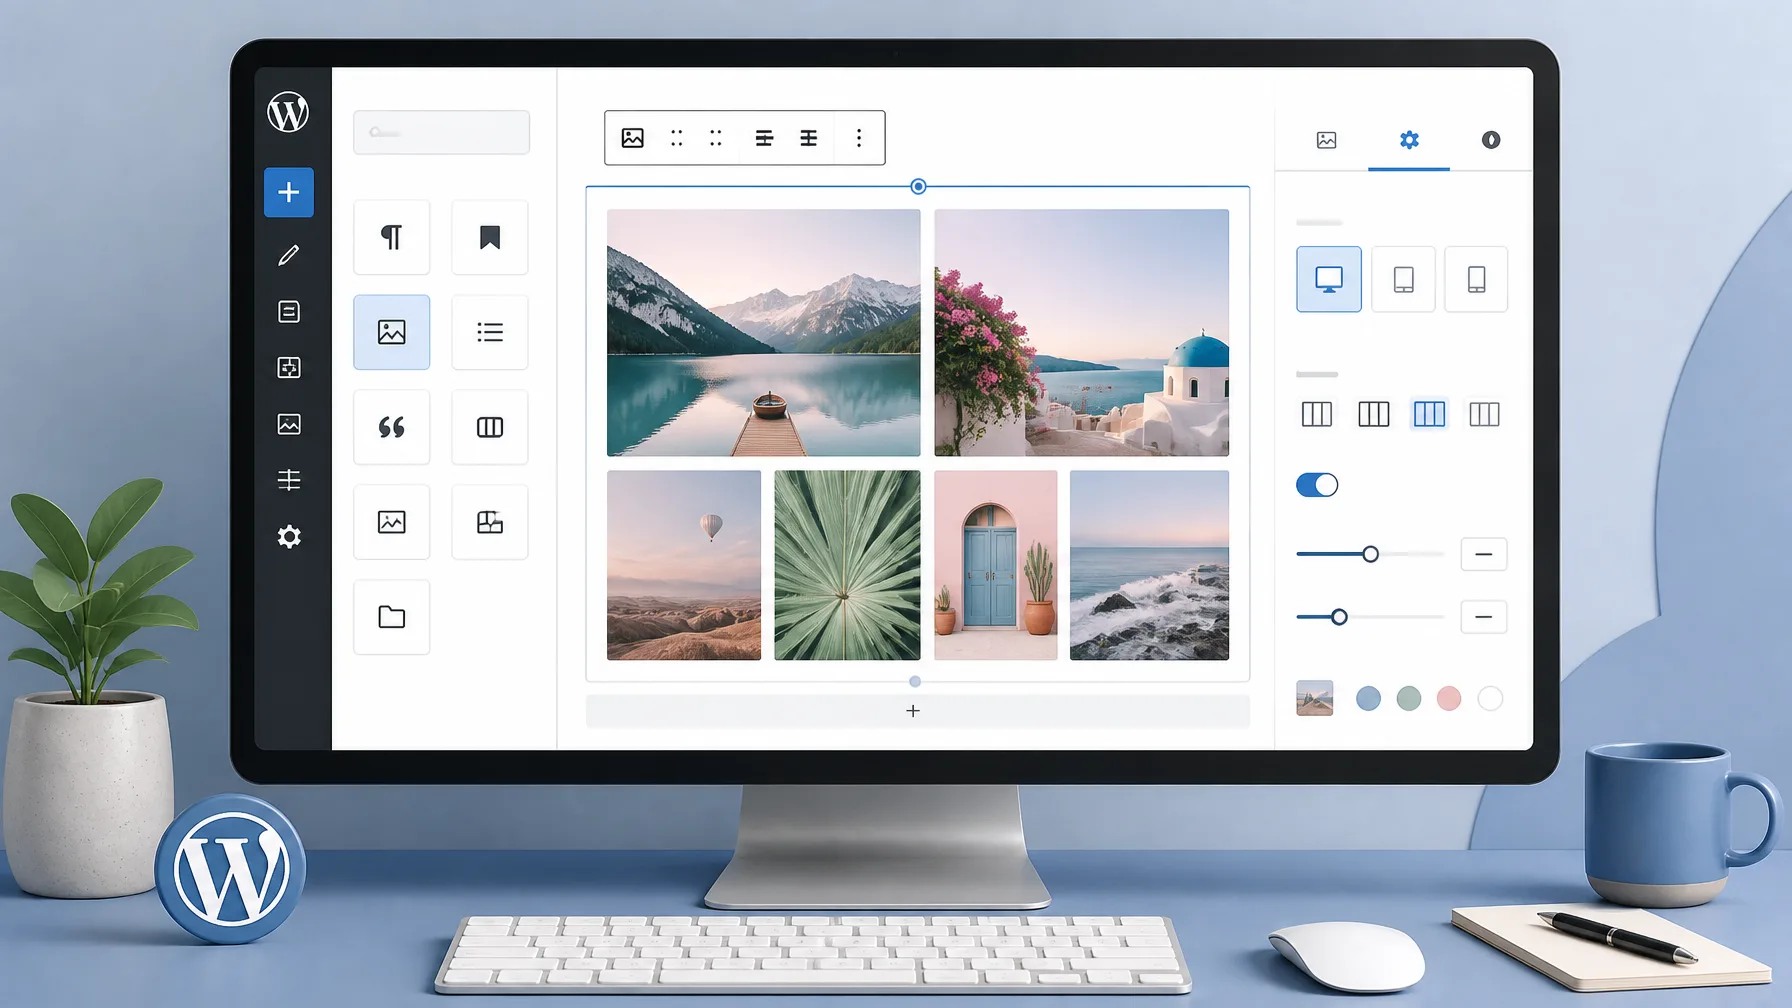The height and width of the screenshot is (1008, 1792).
Task: Open the media image icon in dark sidebar
Action: 289,424
